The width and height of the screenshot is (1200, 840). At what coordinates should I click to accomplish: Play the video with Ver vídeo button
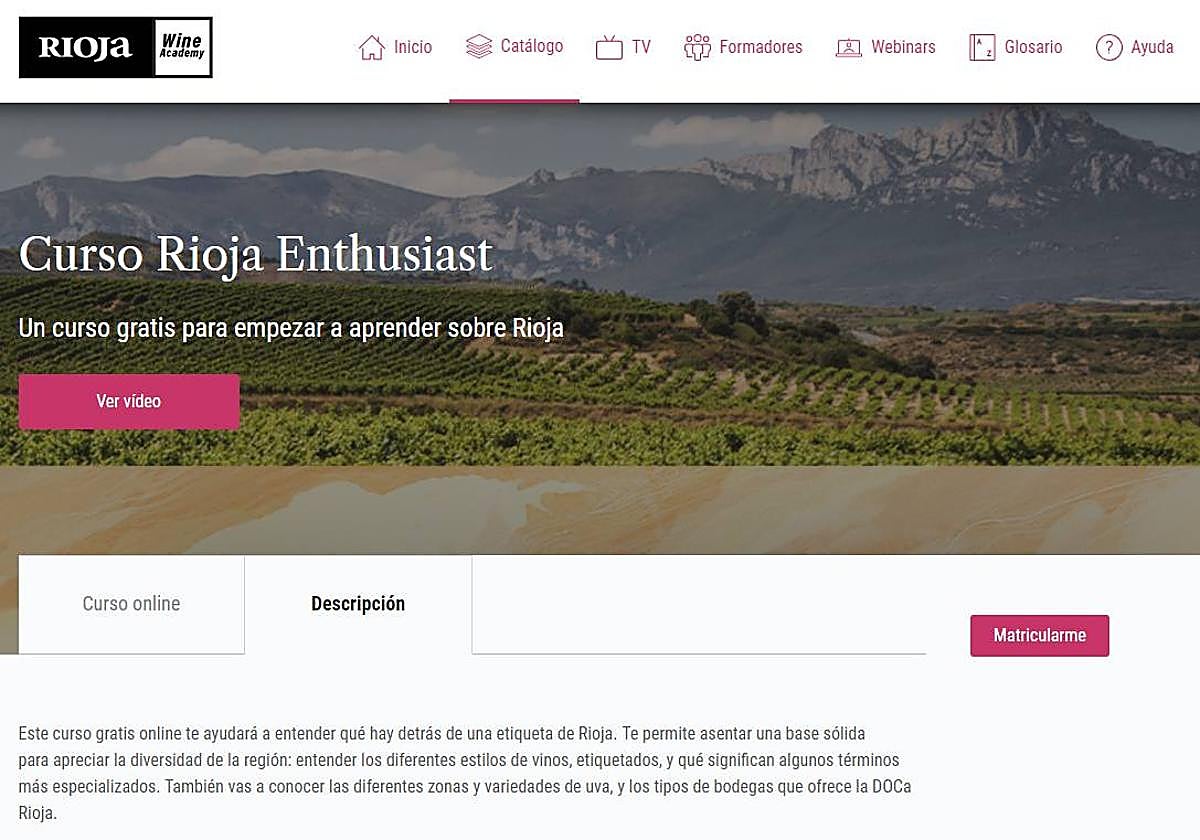(x=129, y=401)
